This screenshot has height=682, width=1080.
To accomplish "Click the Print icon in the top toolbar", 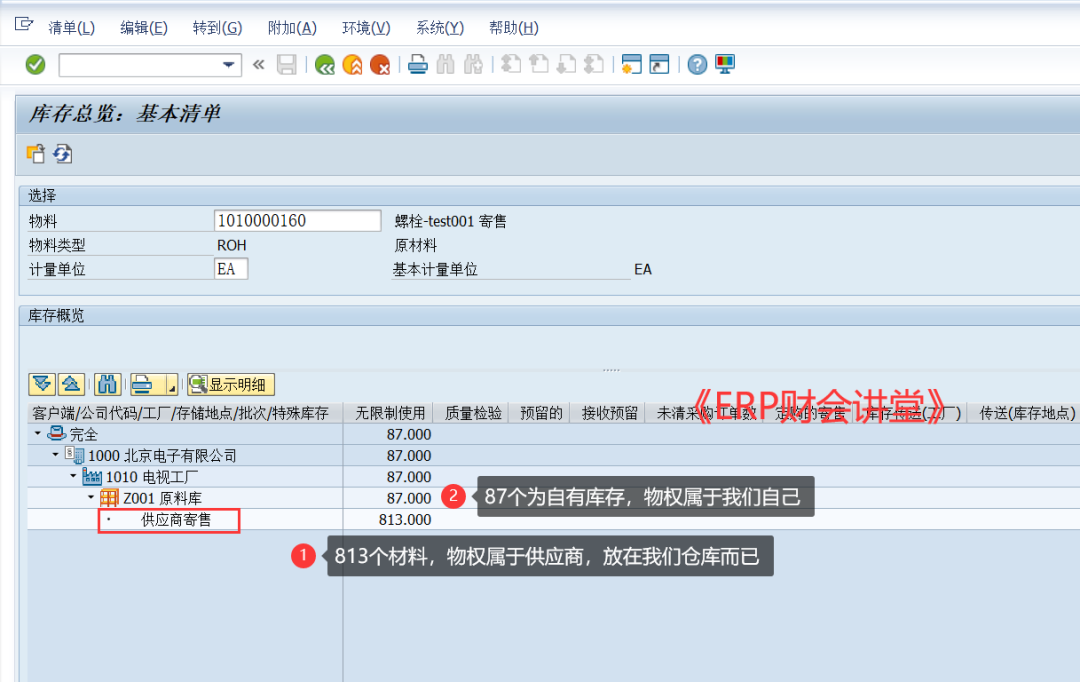I will tap(418, 65).
